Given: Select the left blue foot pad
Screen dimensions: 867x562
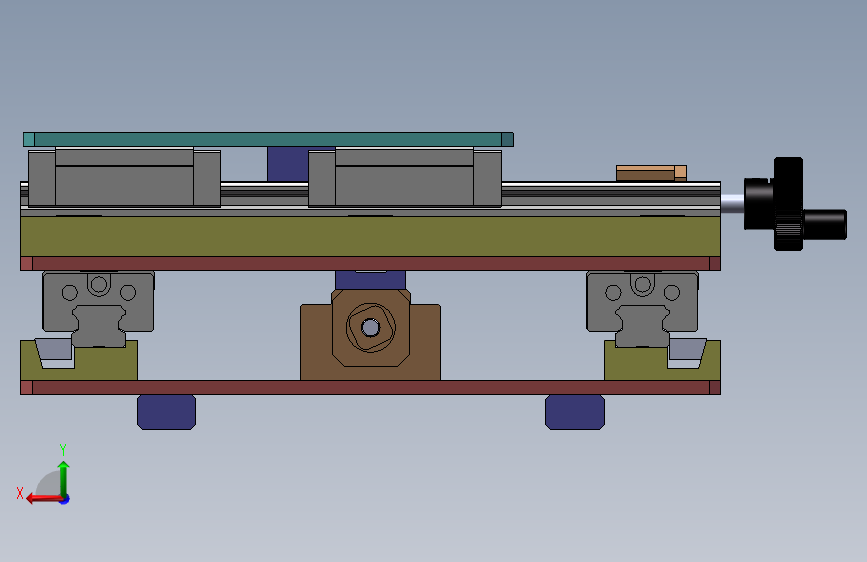Looking at the screenshot, I should click(166, 412).
